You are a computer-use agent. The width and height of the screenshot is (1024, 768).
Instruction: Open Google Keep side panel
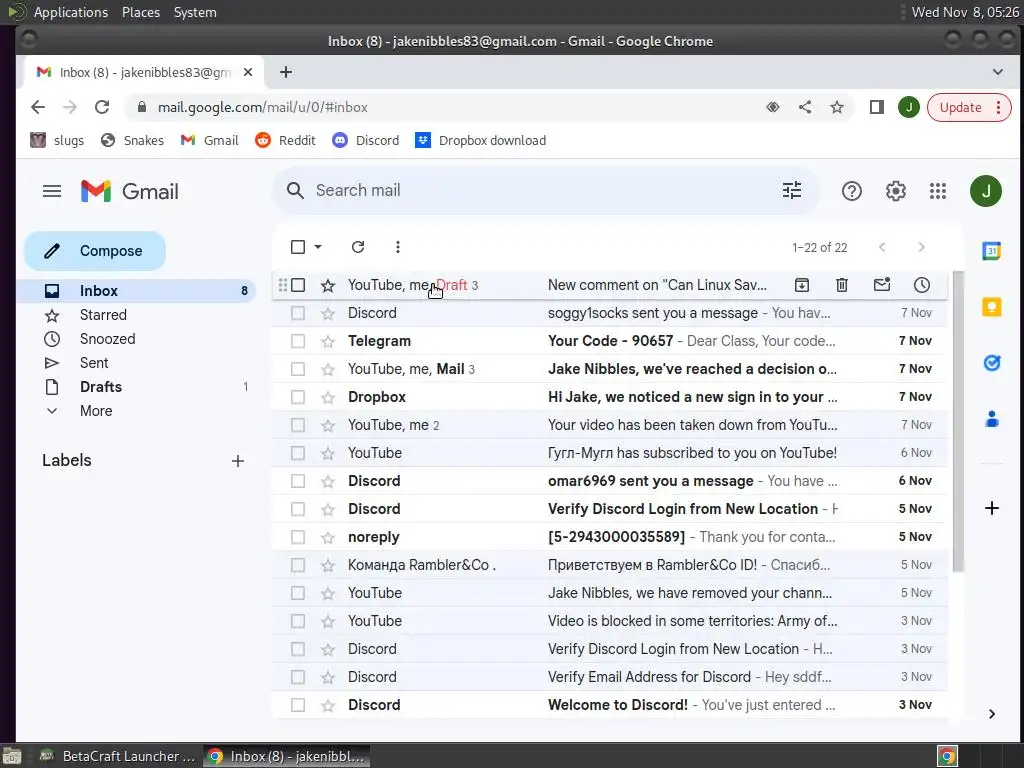tap(991, 306)
